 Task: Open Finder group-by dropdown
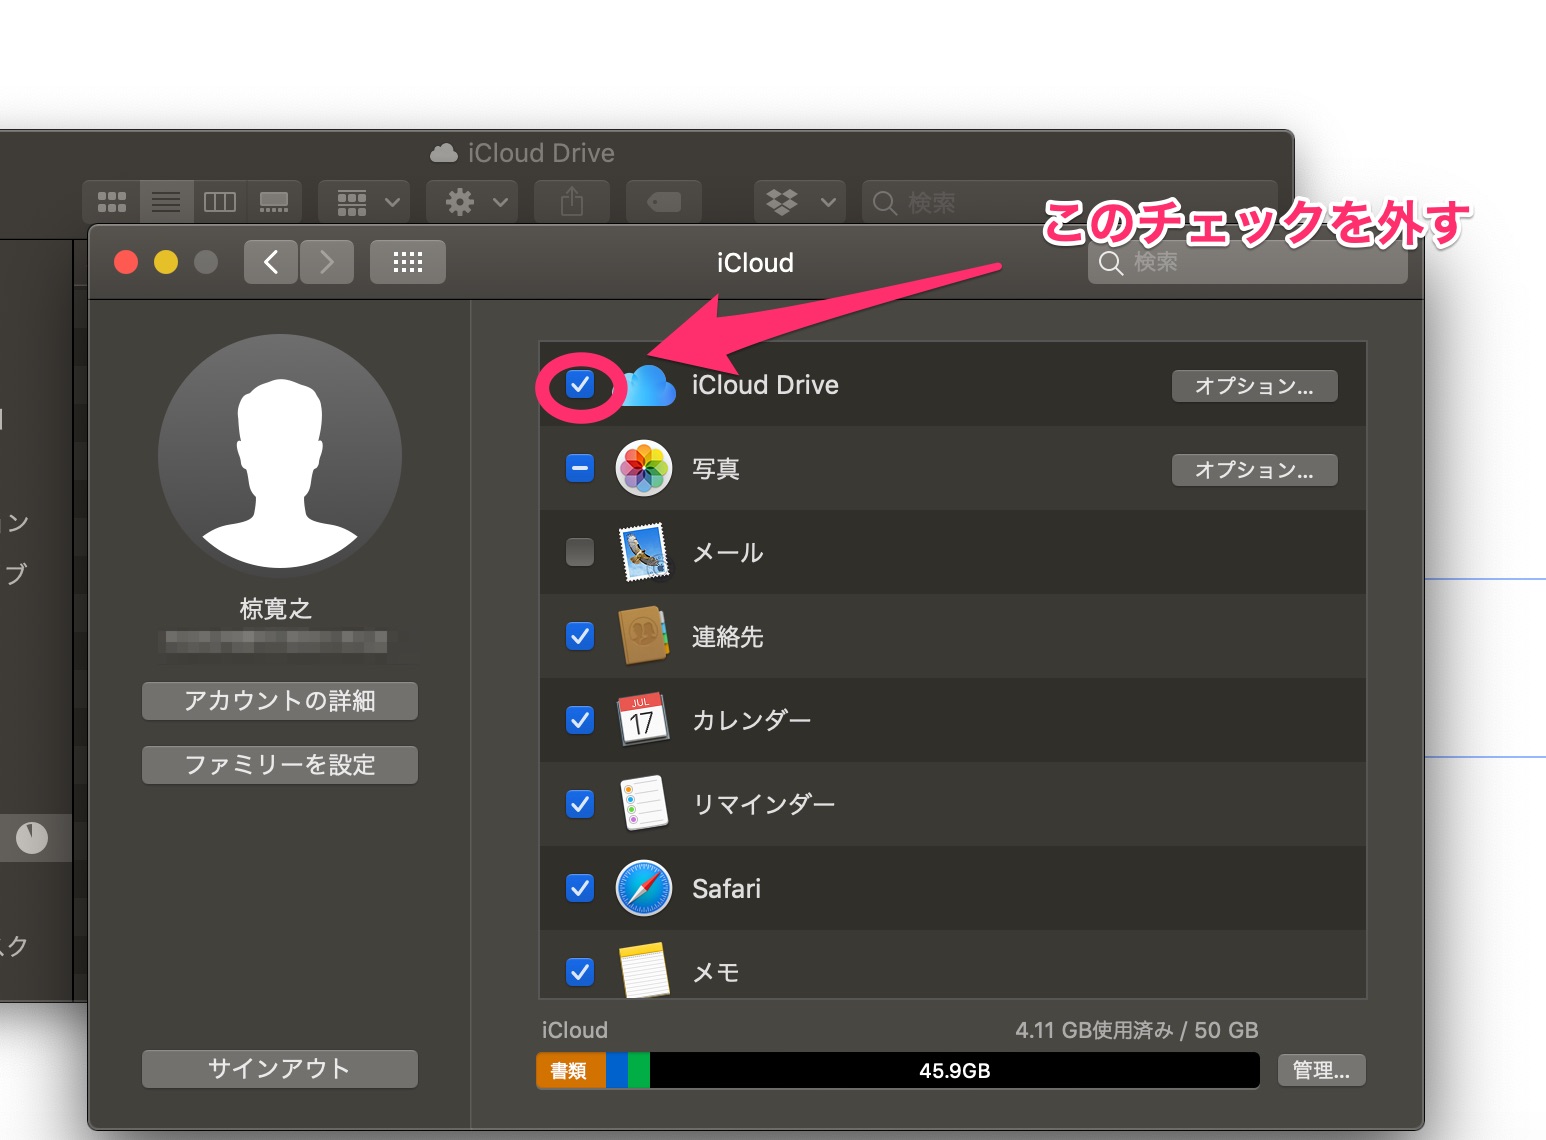[364, 202]
